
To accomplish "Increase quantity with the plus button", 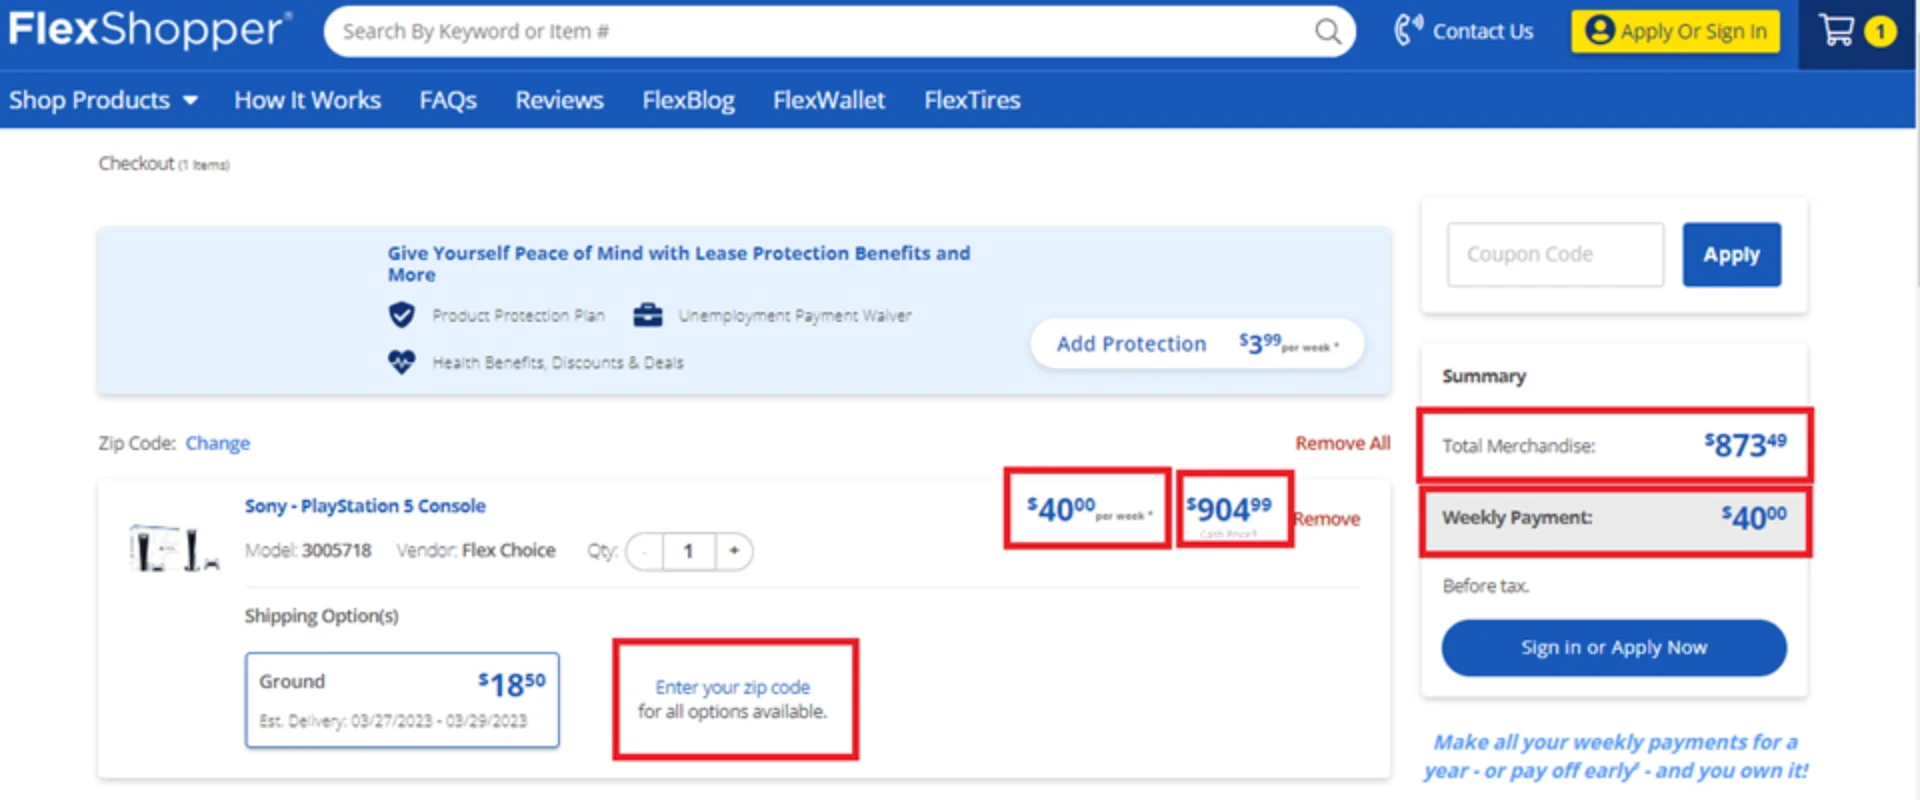I will click(734, 551).
